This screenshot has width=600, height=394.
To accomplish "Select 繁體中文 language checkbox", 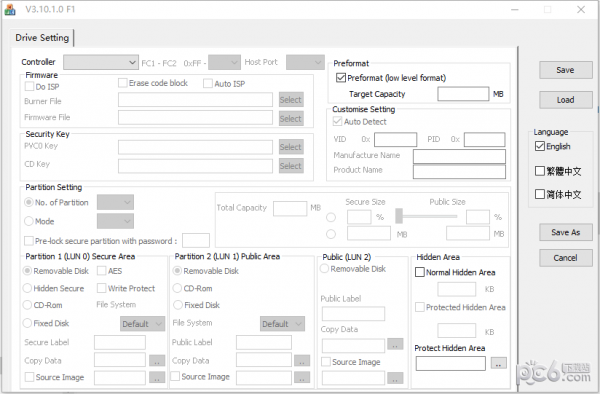I will point(540,171).
